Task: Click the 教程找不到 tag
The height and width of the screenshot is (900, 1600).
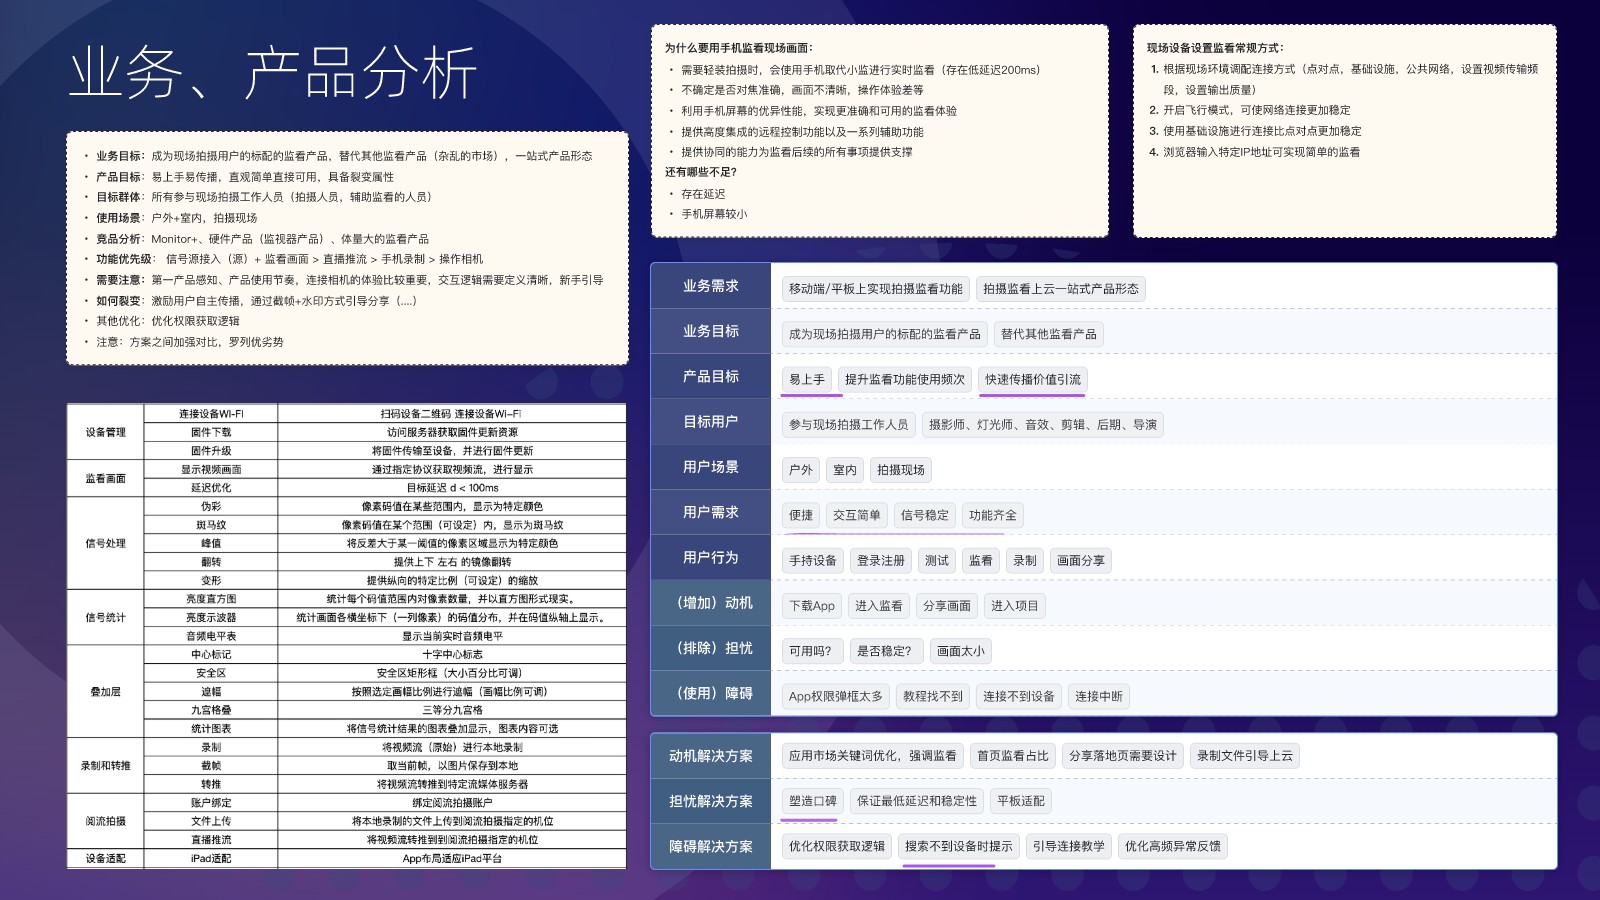Action: [933, 696]
